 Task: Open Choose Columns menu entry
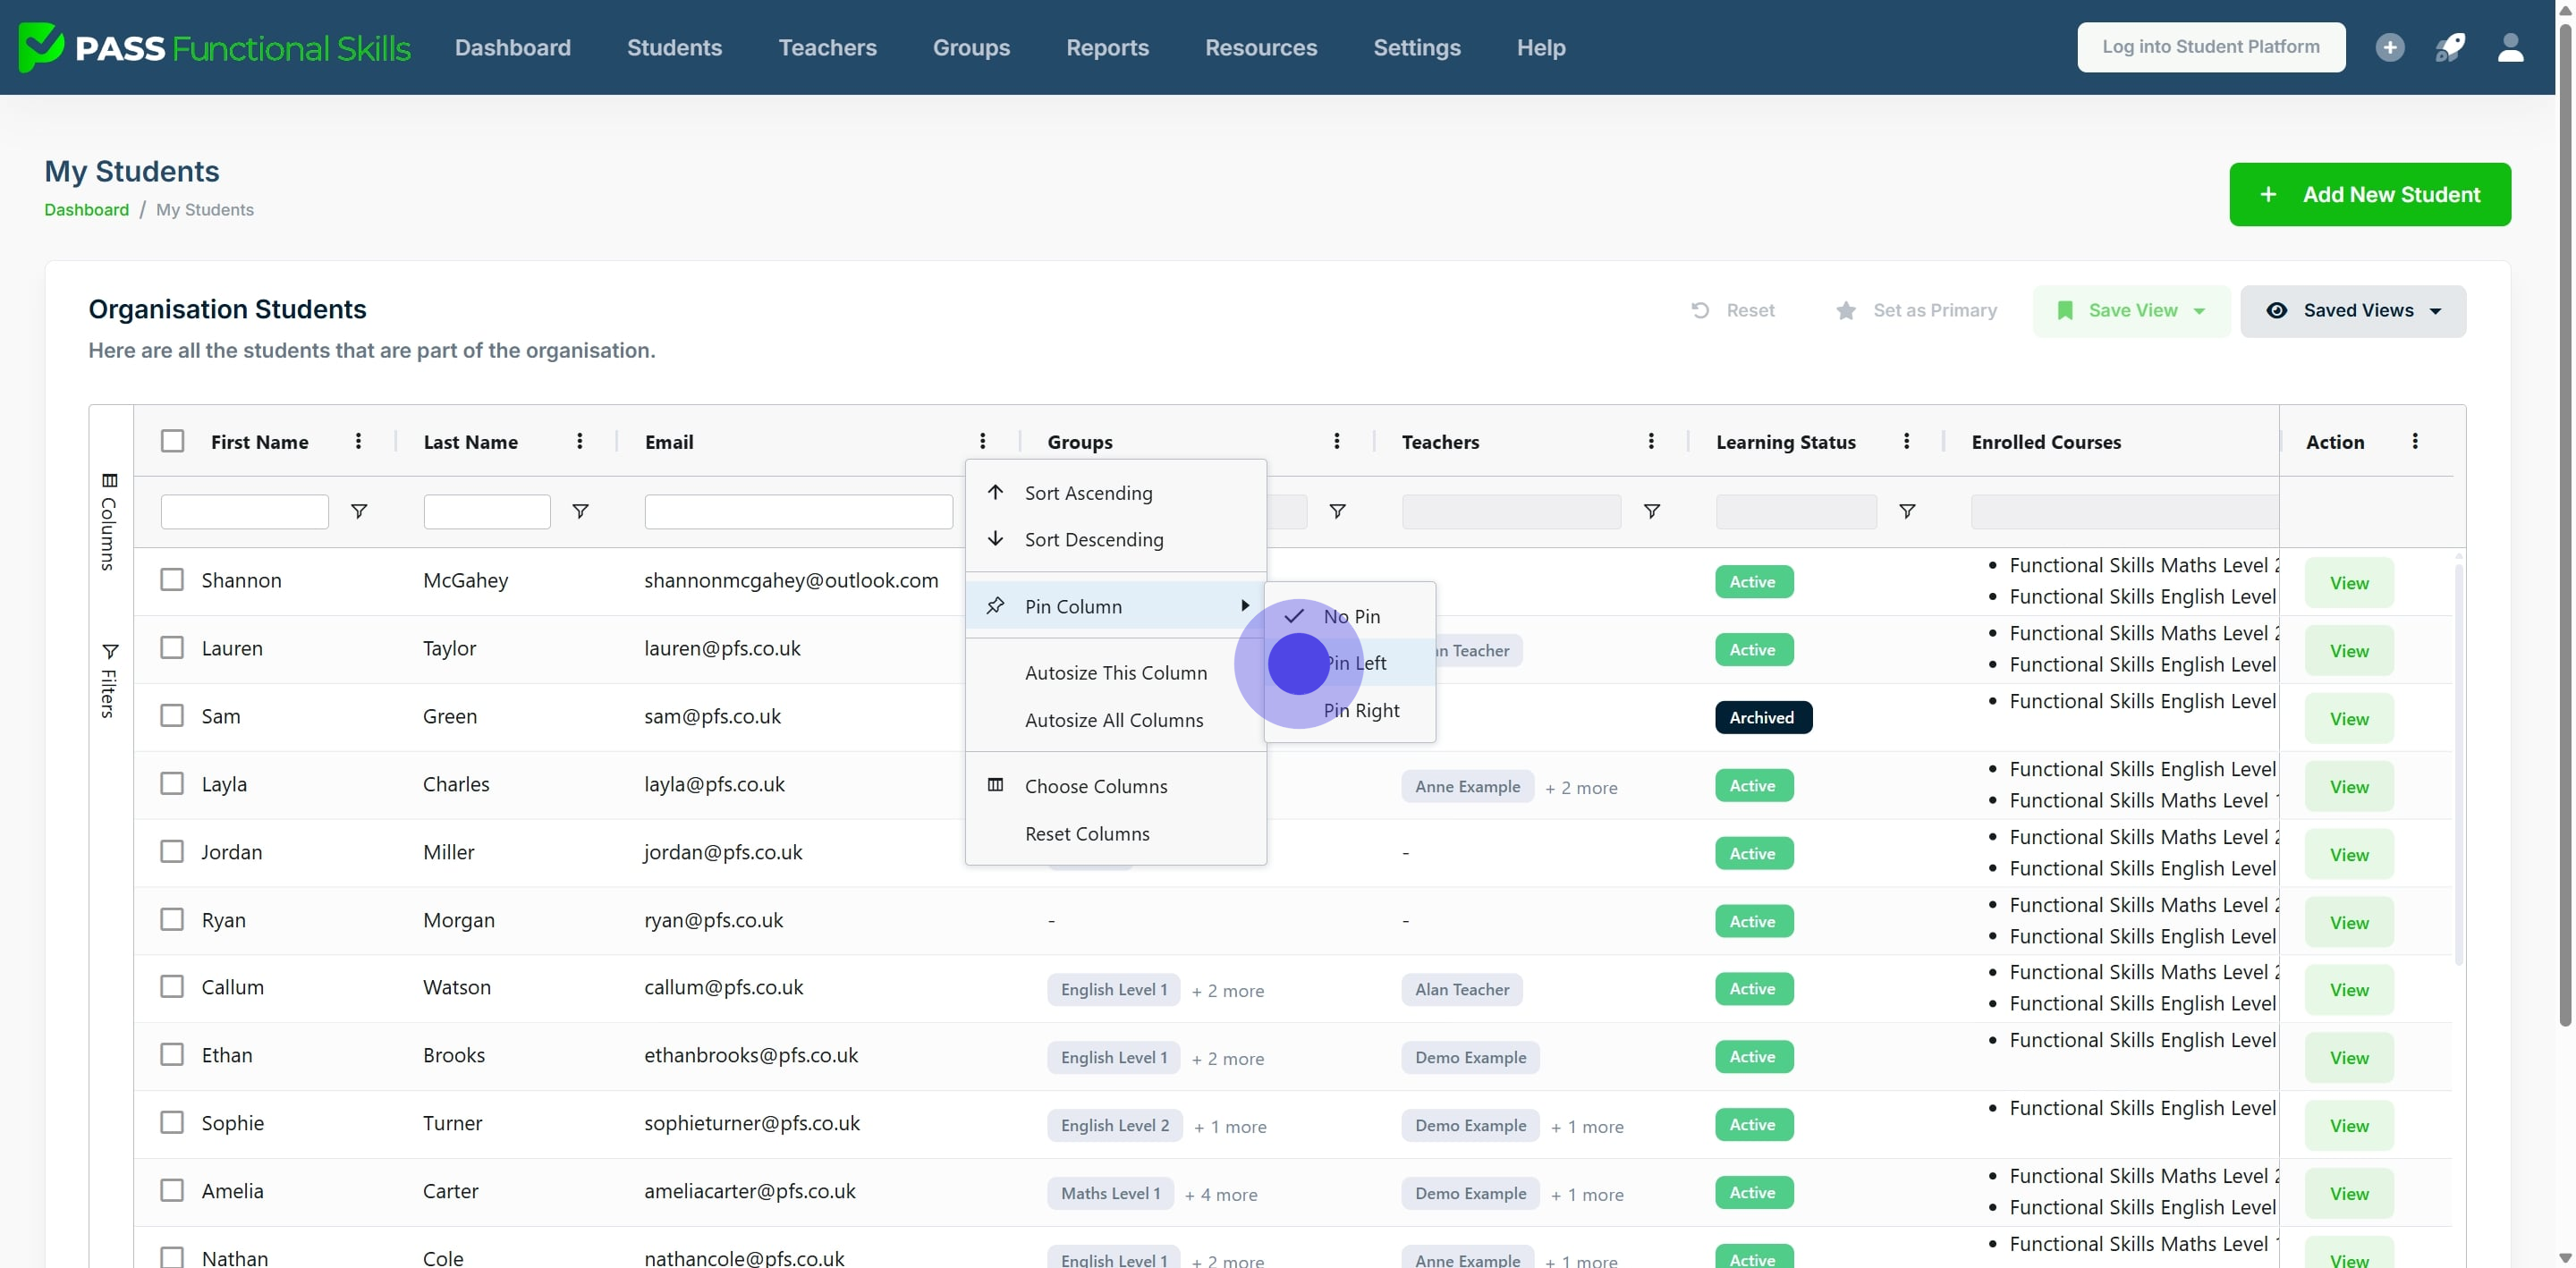tap(1116, 786)
